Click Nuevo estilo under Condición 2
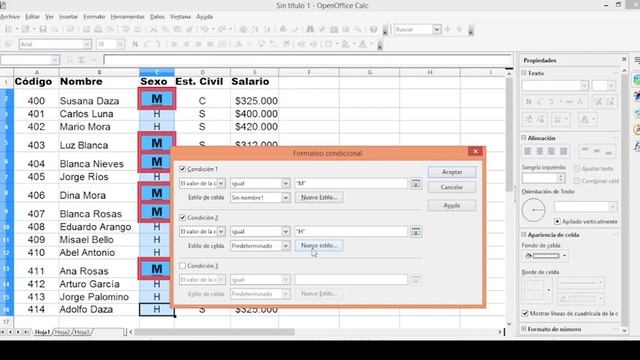 (x=319, y=246)
